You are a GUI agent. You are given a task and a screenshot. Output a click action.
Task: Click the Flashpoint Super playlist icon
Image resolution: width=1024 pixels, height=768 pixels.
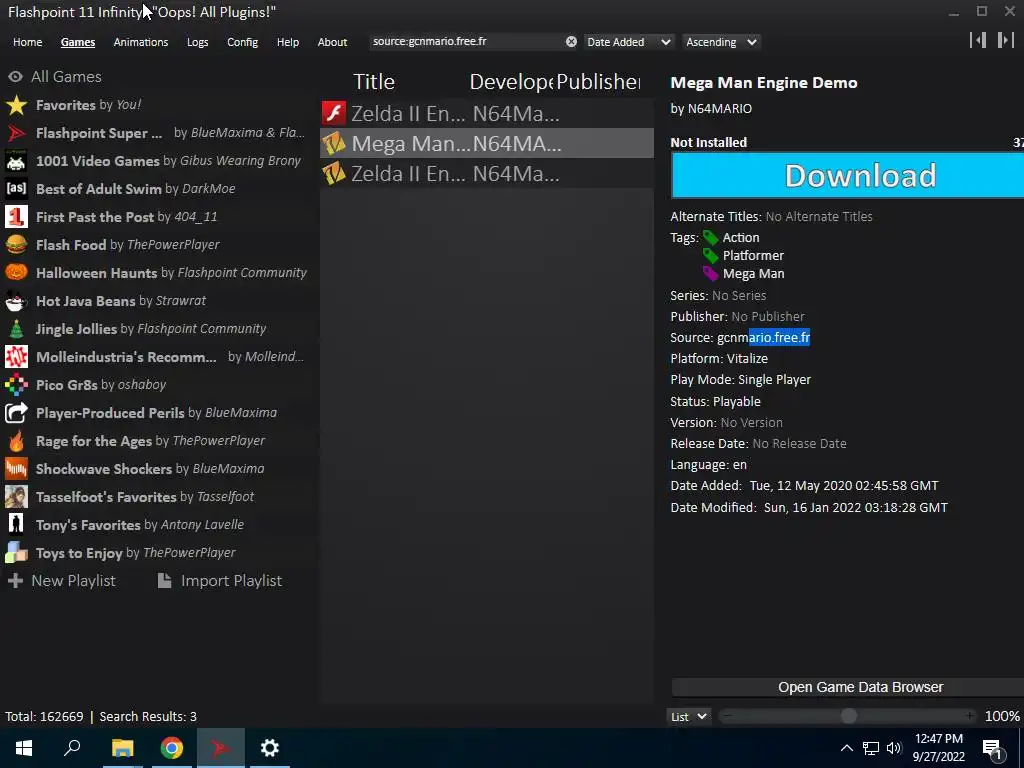click(16, 133)
